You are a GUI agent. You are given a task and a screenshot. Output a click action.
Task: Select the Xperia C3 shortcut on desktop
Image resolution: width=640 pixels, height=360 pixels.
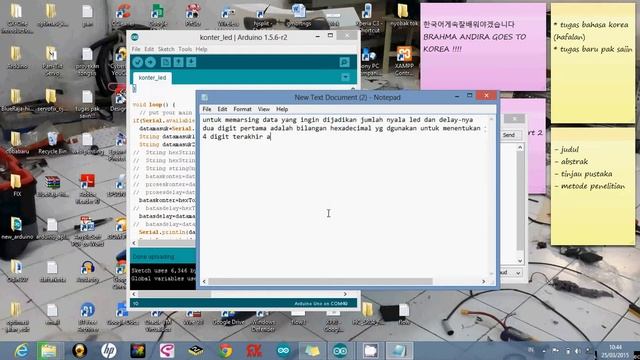pyautogui.click(x=368, y=18)
